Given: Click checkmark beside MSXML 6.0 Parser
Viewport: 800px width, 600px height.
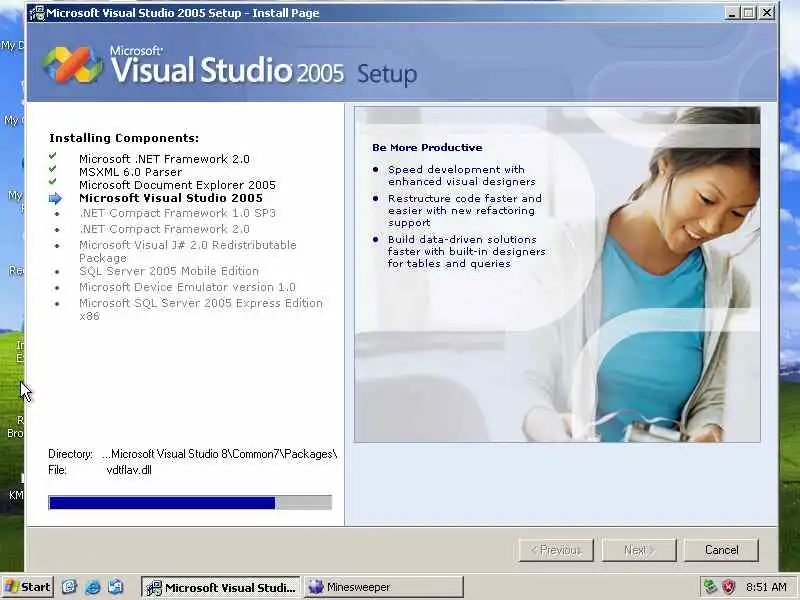Looking at the screenshot, I should (53, 168).
